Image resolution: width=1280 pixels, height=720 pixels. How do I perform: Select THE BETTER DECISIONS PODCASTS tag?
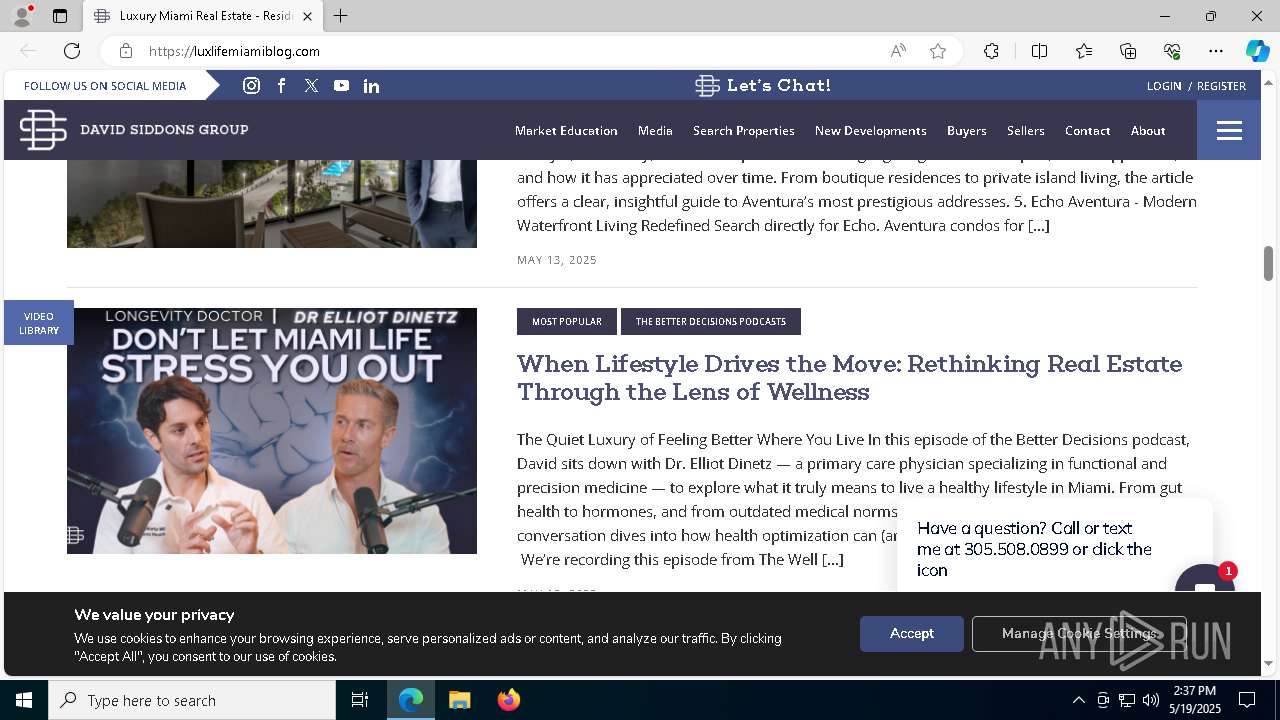(x=711, y=322)
